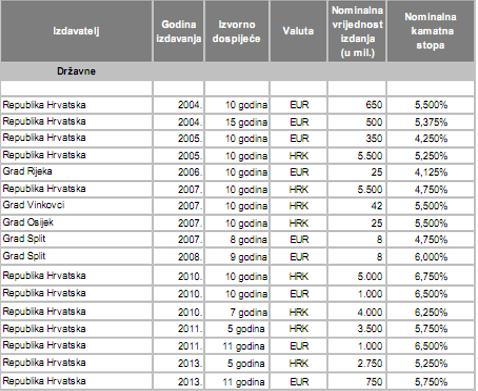Select 5,500% in the Grad Vinkovci row

point(431,206)
